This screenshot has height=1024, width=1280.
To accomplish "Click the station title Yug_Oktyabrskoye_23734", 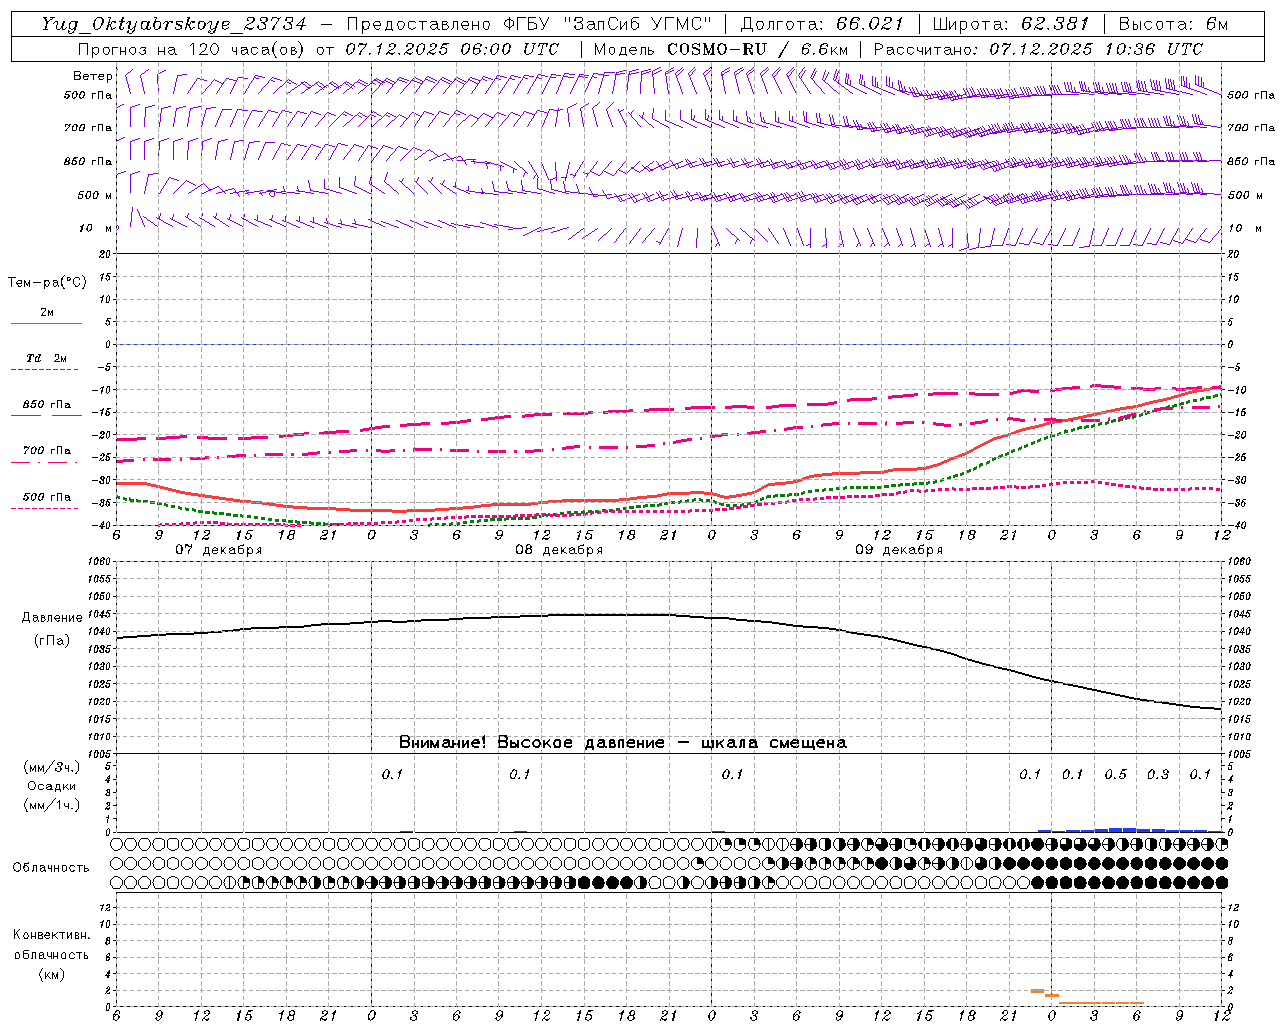I will point(174,24).
